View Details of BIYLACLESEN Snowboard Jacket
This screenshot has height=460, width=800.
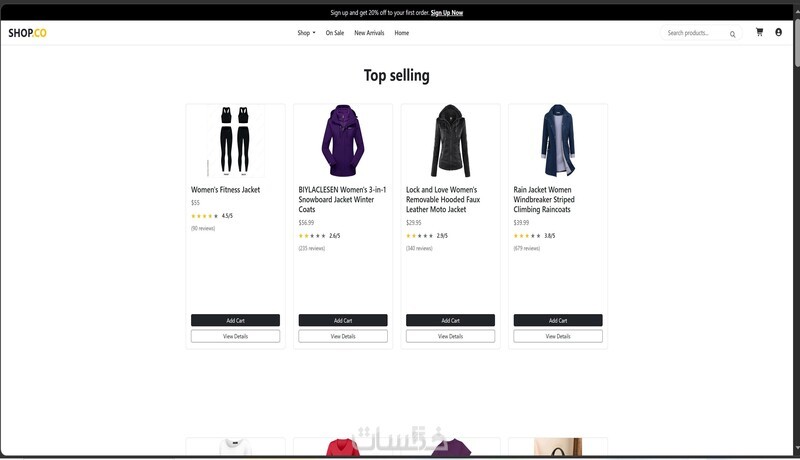(343, 336)
